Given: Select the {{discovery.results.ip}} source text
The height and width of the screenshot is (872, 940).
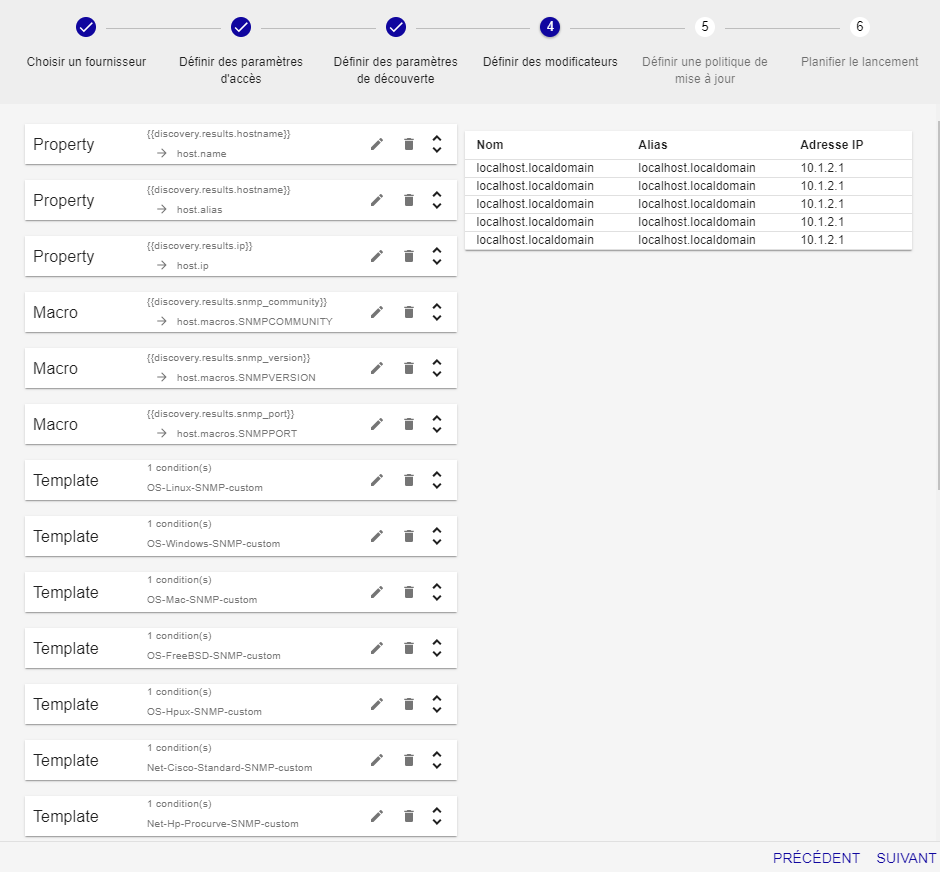Looking at the screenshot, I should tap(200, 246).
